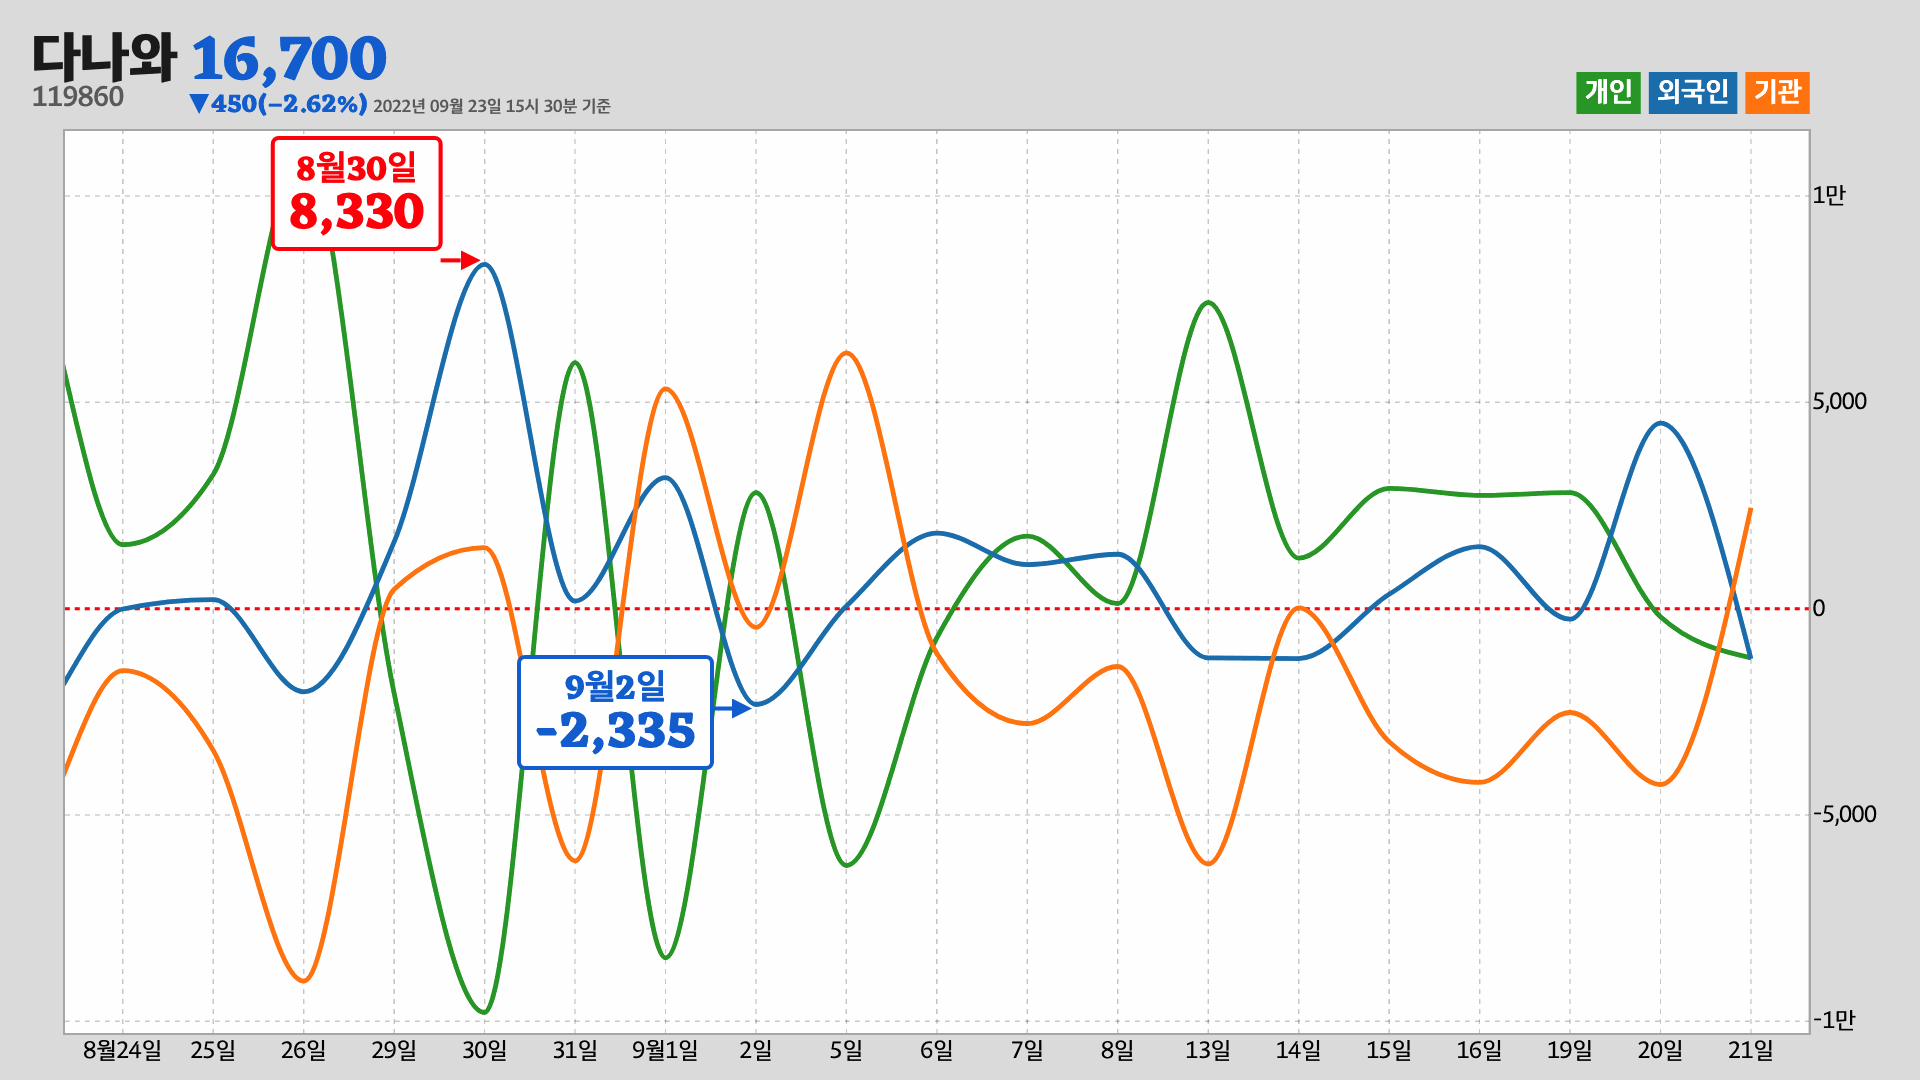The image size is (1920, 1080).
Task: Click the y-axis label 1만
Action: point(1829,195)
